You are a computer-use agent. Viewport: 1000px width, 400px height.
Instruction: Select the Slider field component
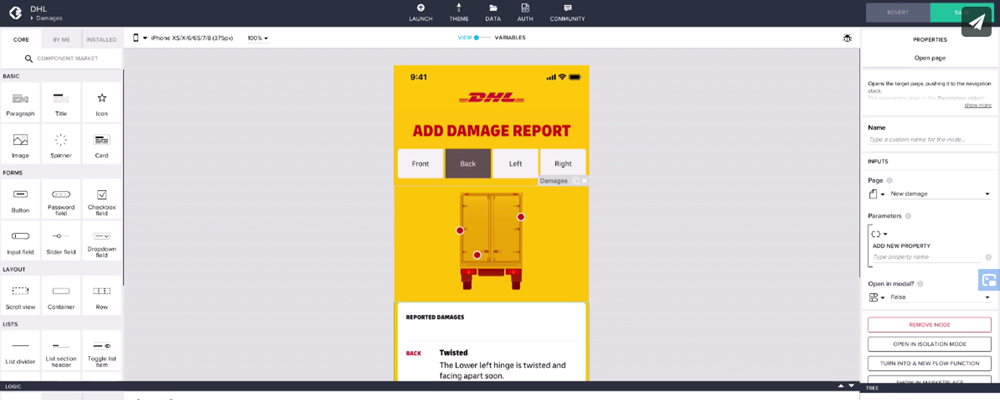61,241
